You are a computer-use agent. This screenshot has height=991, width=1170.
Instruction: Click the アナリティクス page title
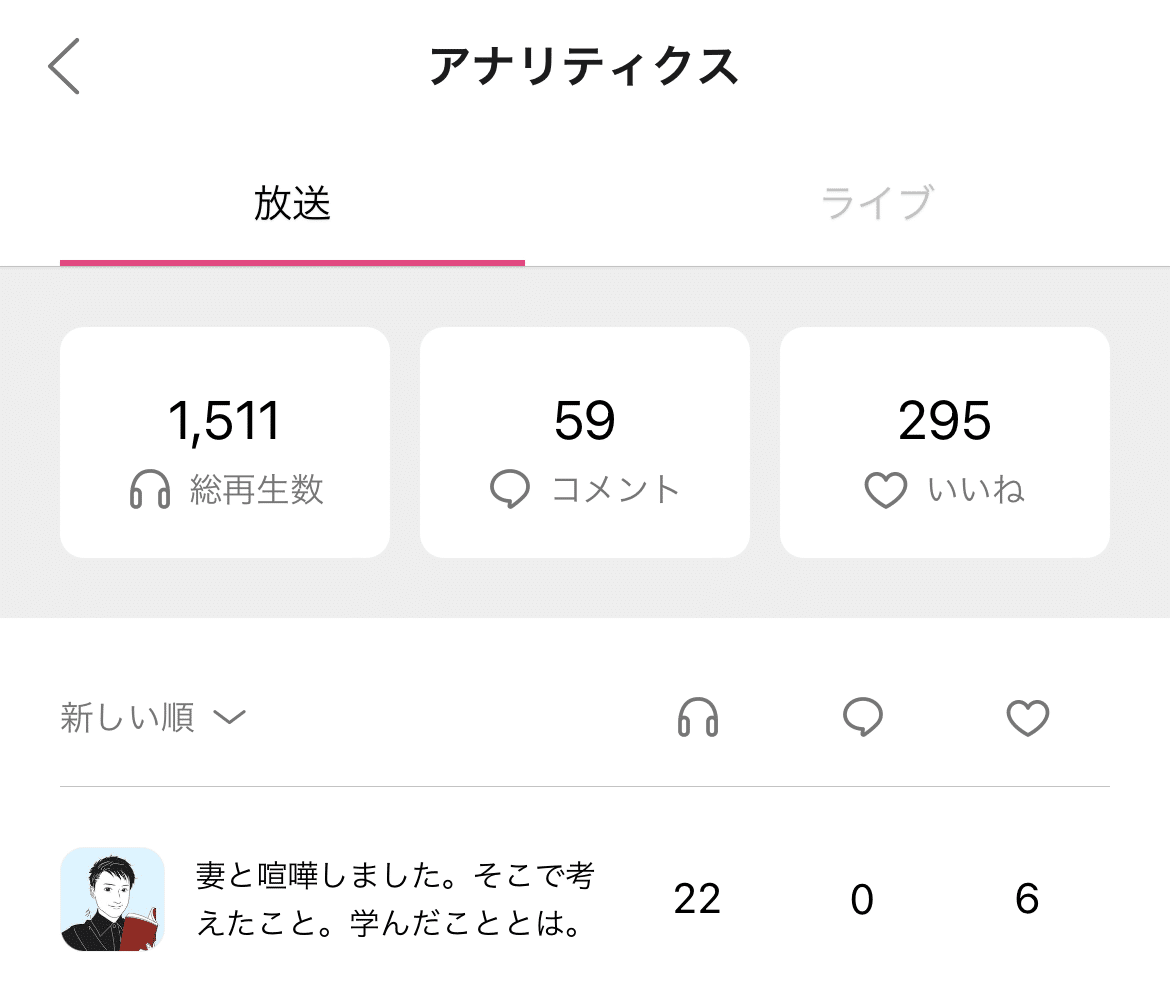584,67
